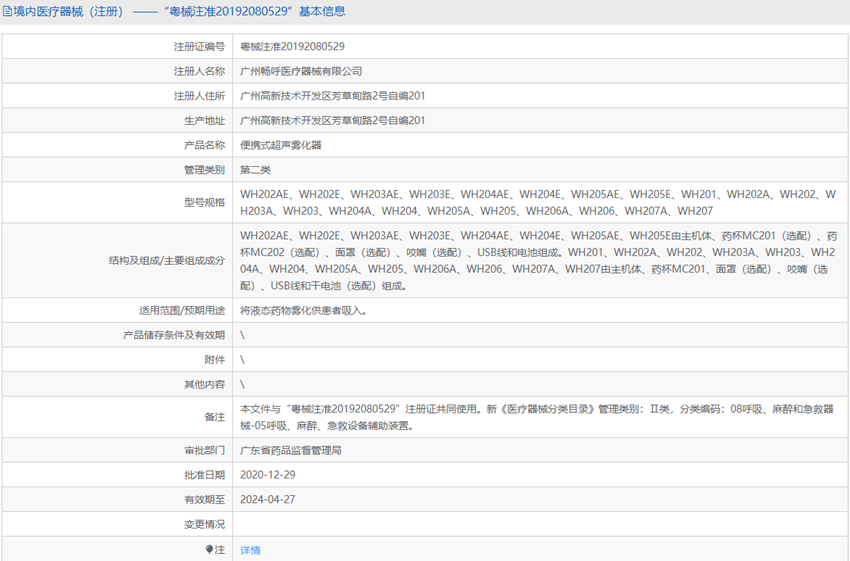Click the 产品储存条件及有效期 label
This screenshot has width=850, height=561.
[x=173, y=336]
